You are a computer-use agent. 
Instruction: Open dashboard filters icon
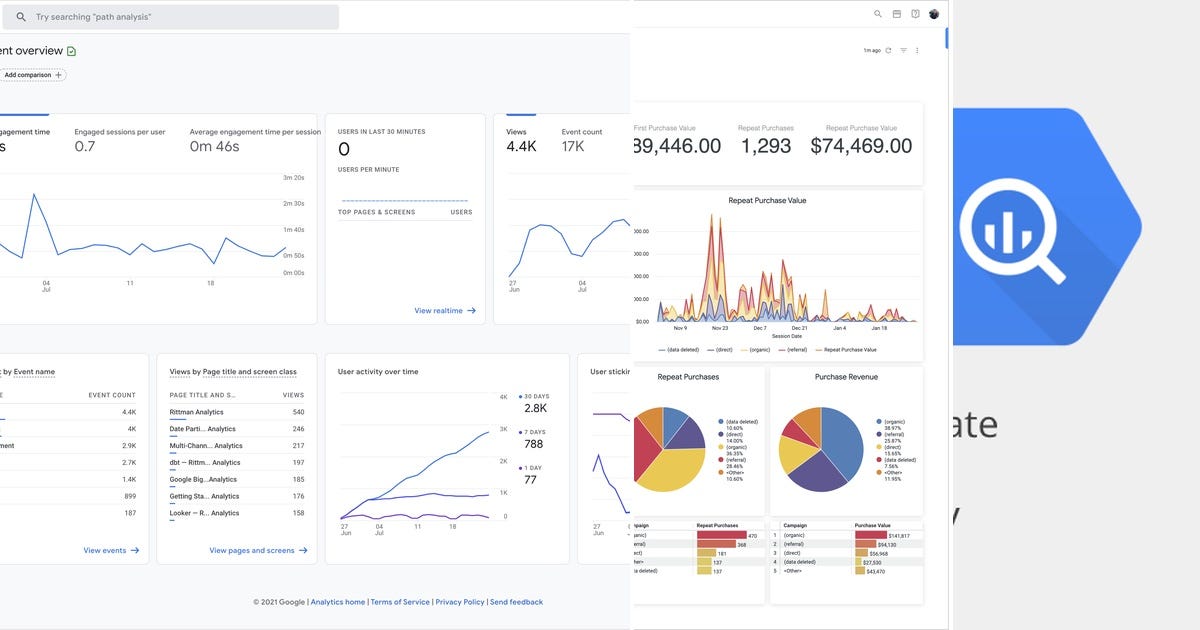pos(903,50)
